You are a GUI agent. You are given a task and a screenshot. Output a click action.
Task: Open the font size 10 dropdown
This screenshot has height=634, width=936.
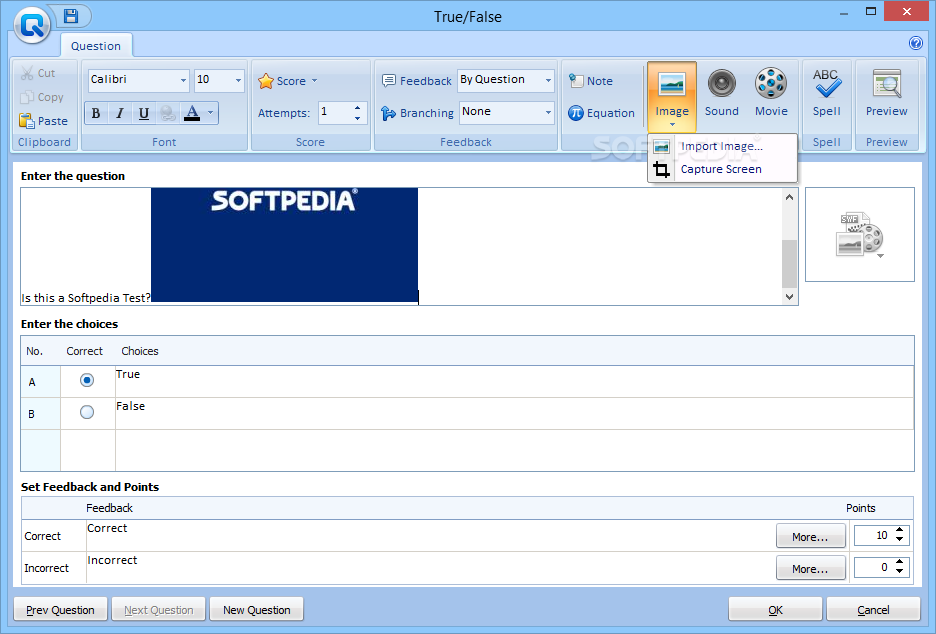tap(238, 80)
